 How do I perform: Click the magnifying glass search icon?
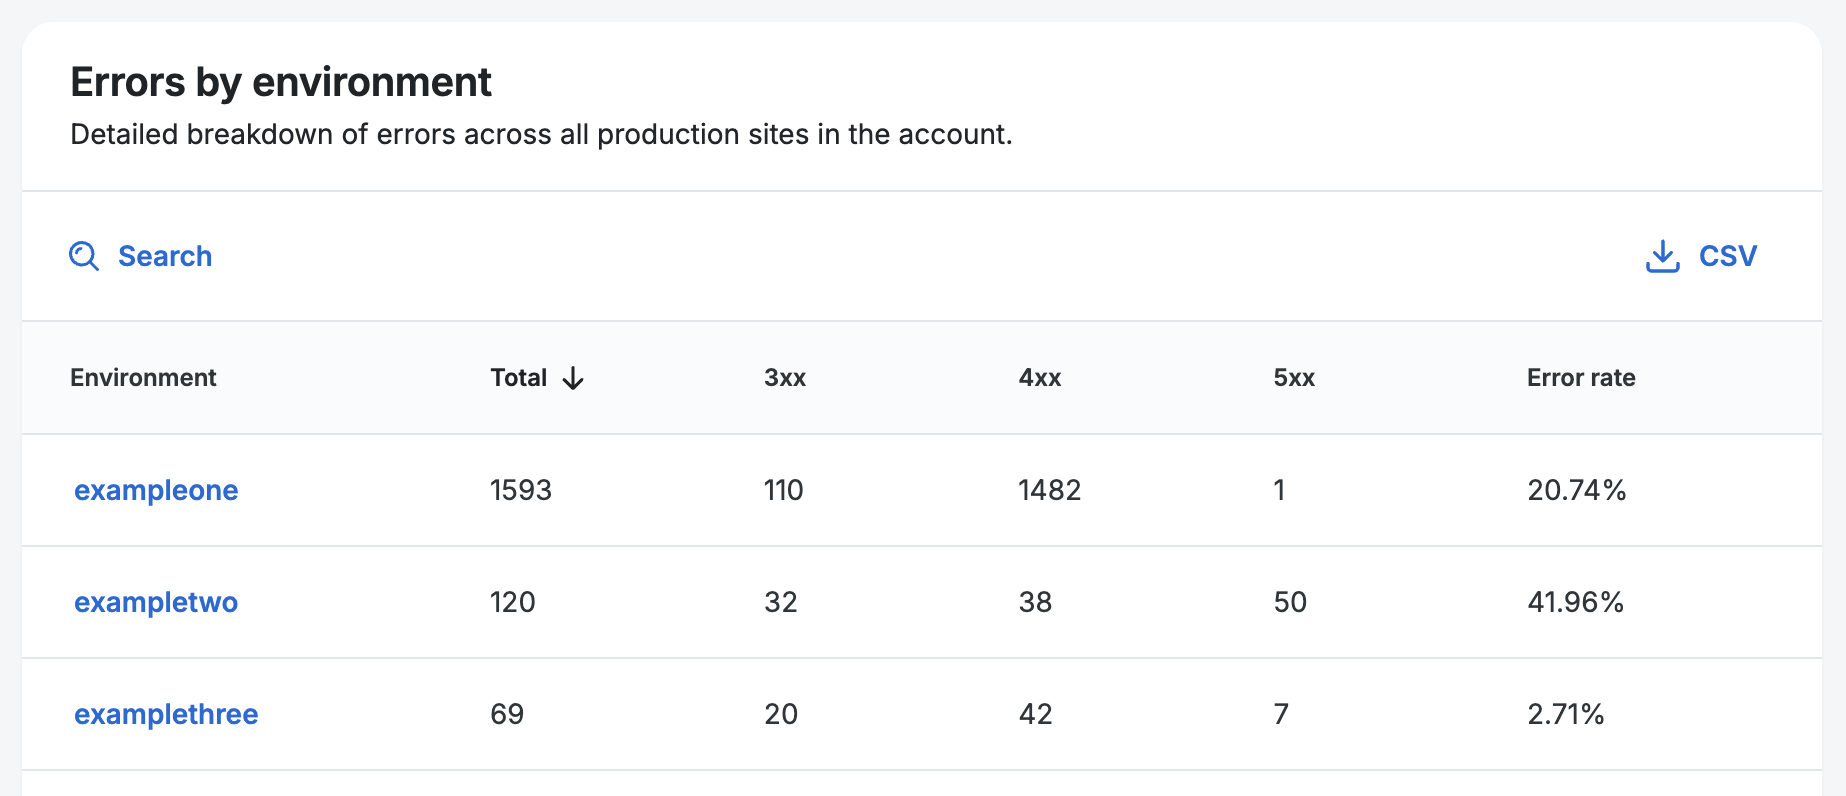click(x=84, y=256)
